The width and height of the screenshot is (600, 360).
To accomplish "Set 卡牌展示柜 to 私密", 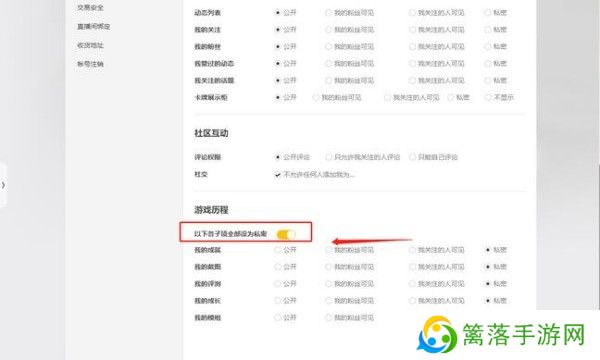I will coord(451,98).
